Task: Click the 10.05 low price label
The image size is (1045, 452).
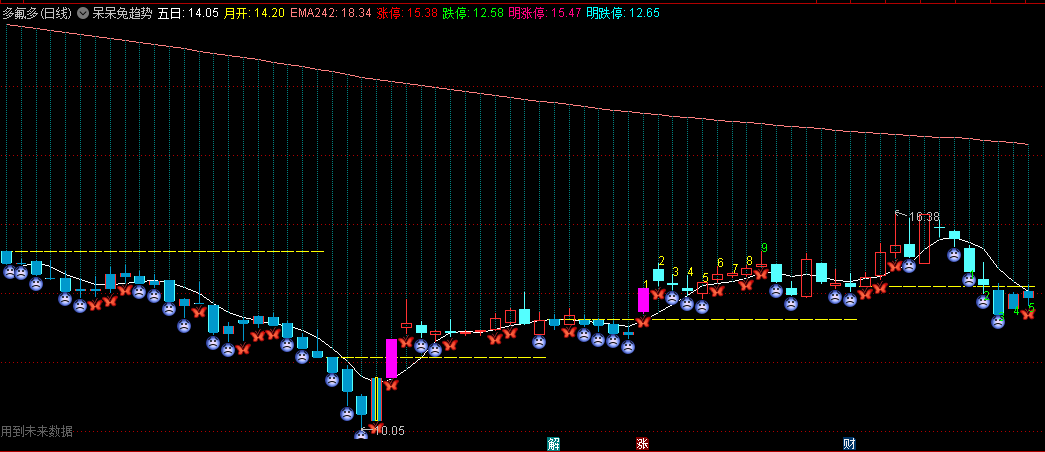Action: [389, 431]
